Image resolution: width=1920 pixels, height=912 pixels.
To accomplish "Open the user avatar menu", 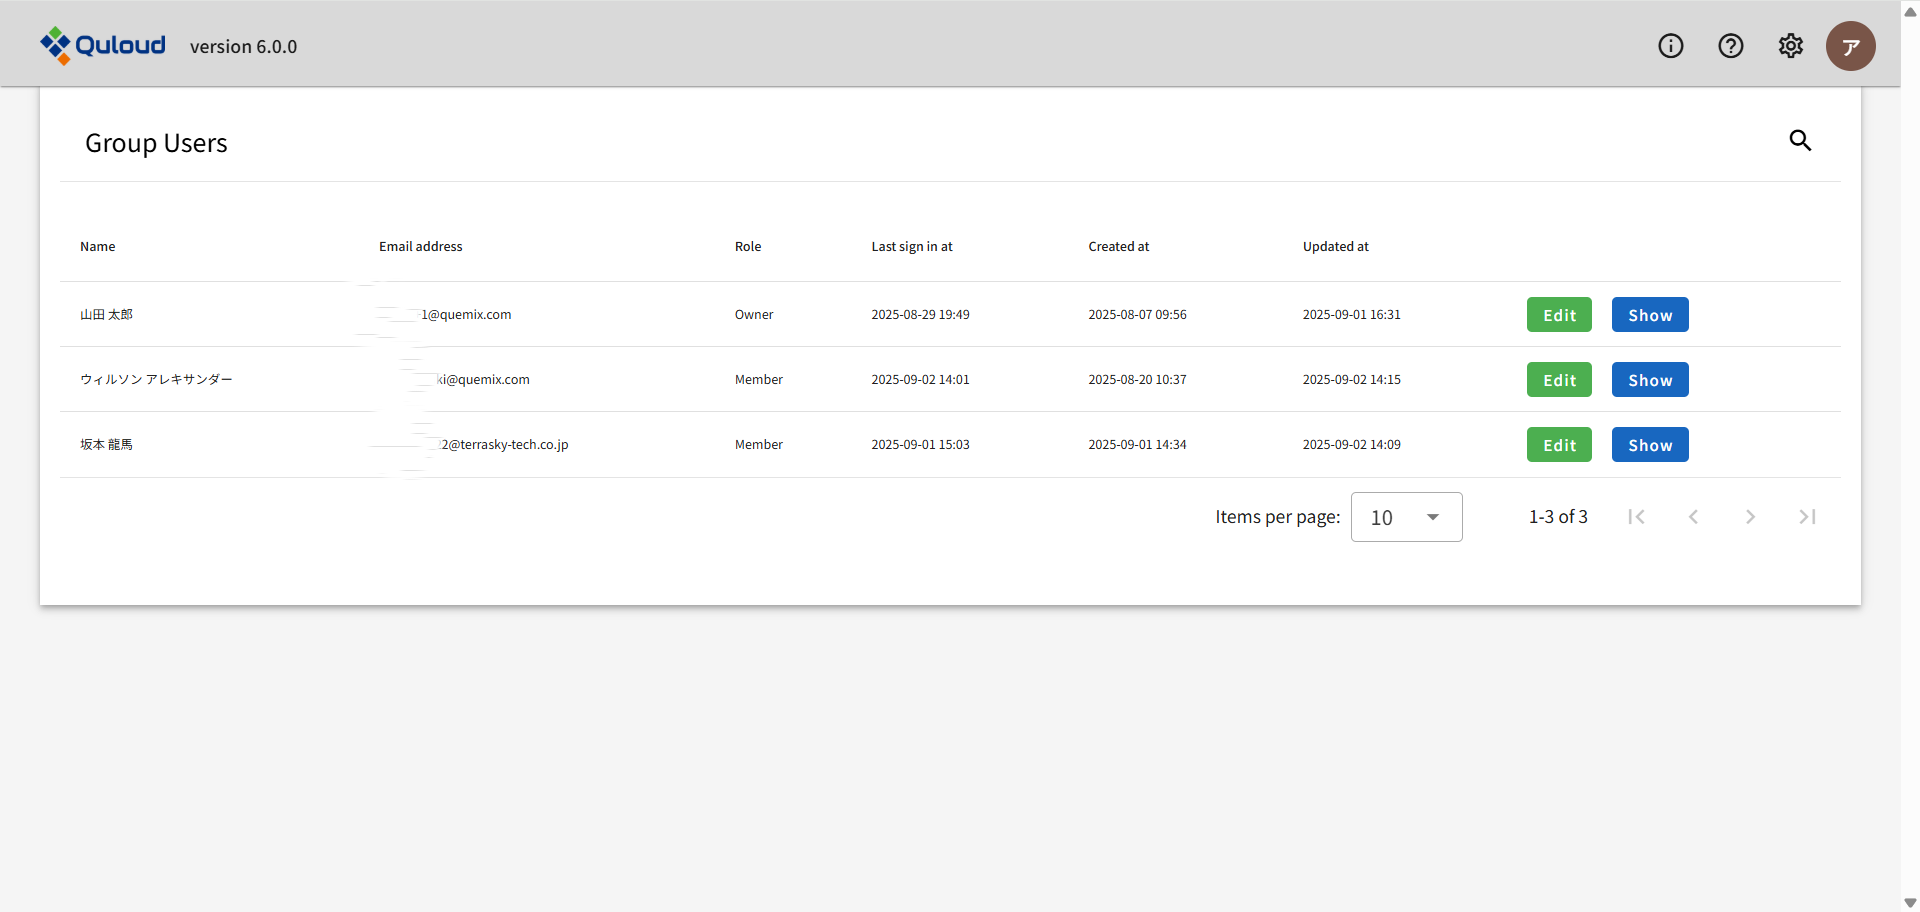I will (x=1850, y=46).
